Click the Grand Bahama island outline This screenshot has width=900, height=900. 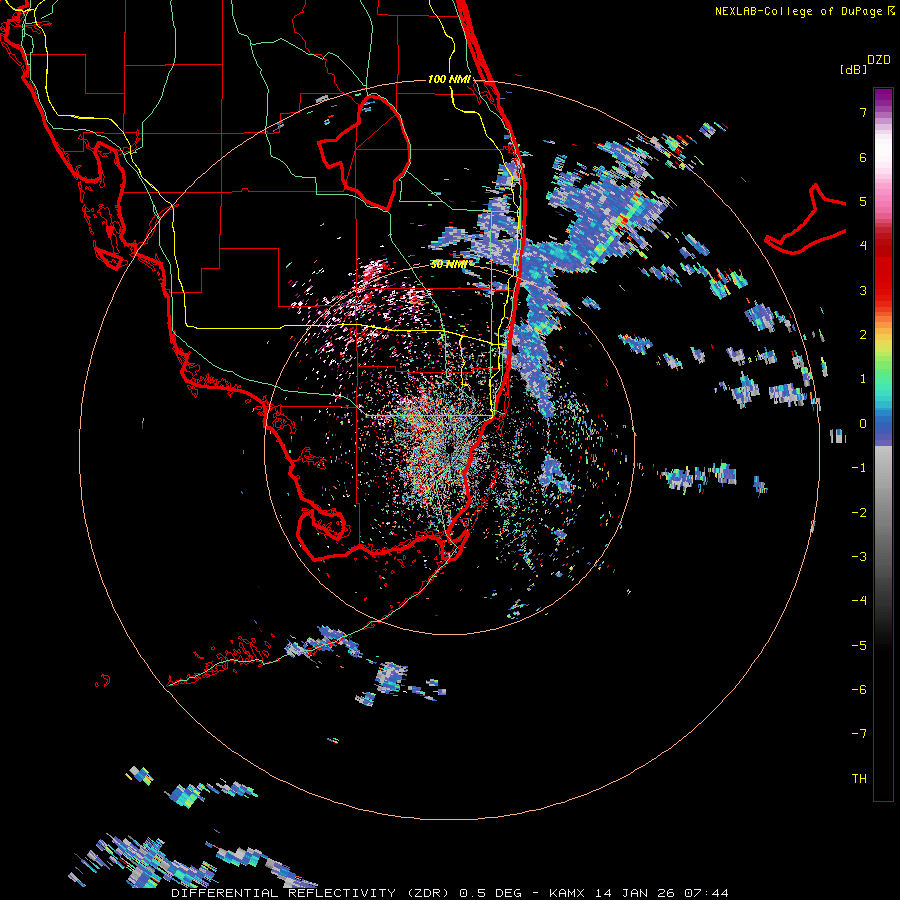coord(806,219)
